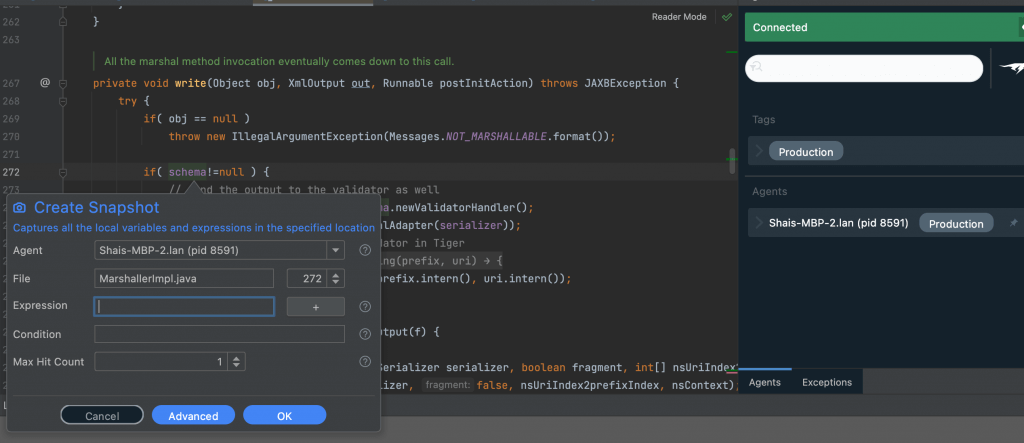This screenshot has height=443, width=1024.
Task: Switch to the Agents tab
Action: coord(765,382)
